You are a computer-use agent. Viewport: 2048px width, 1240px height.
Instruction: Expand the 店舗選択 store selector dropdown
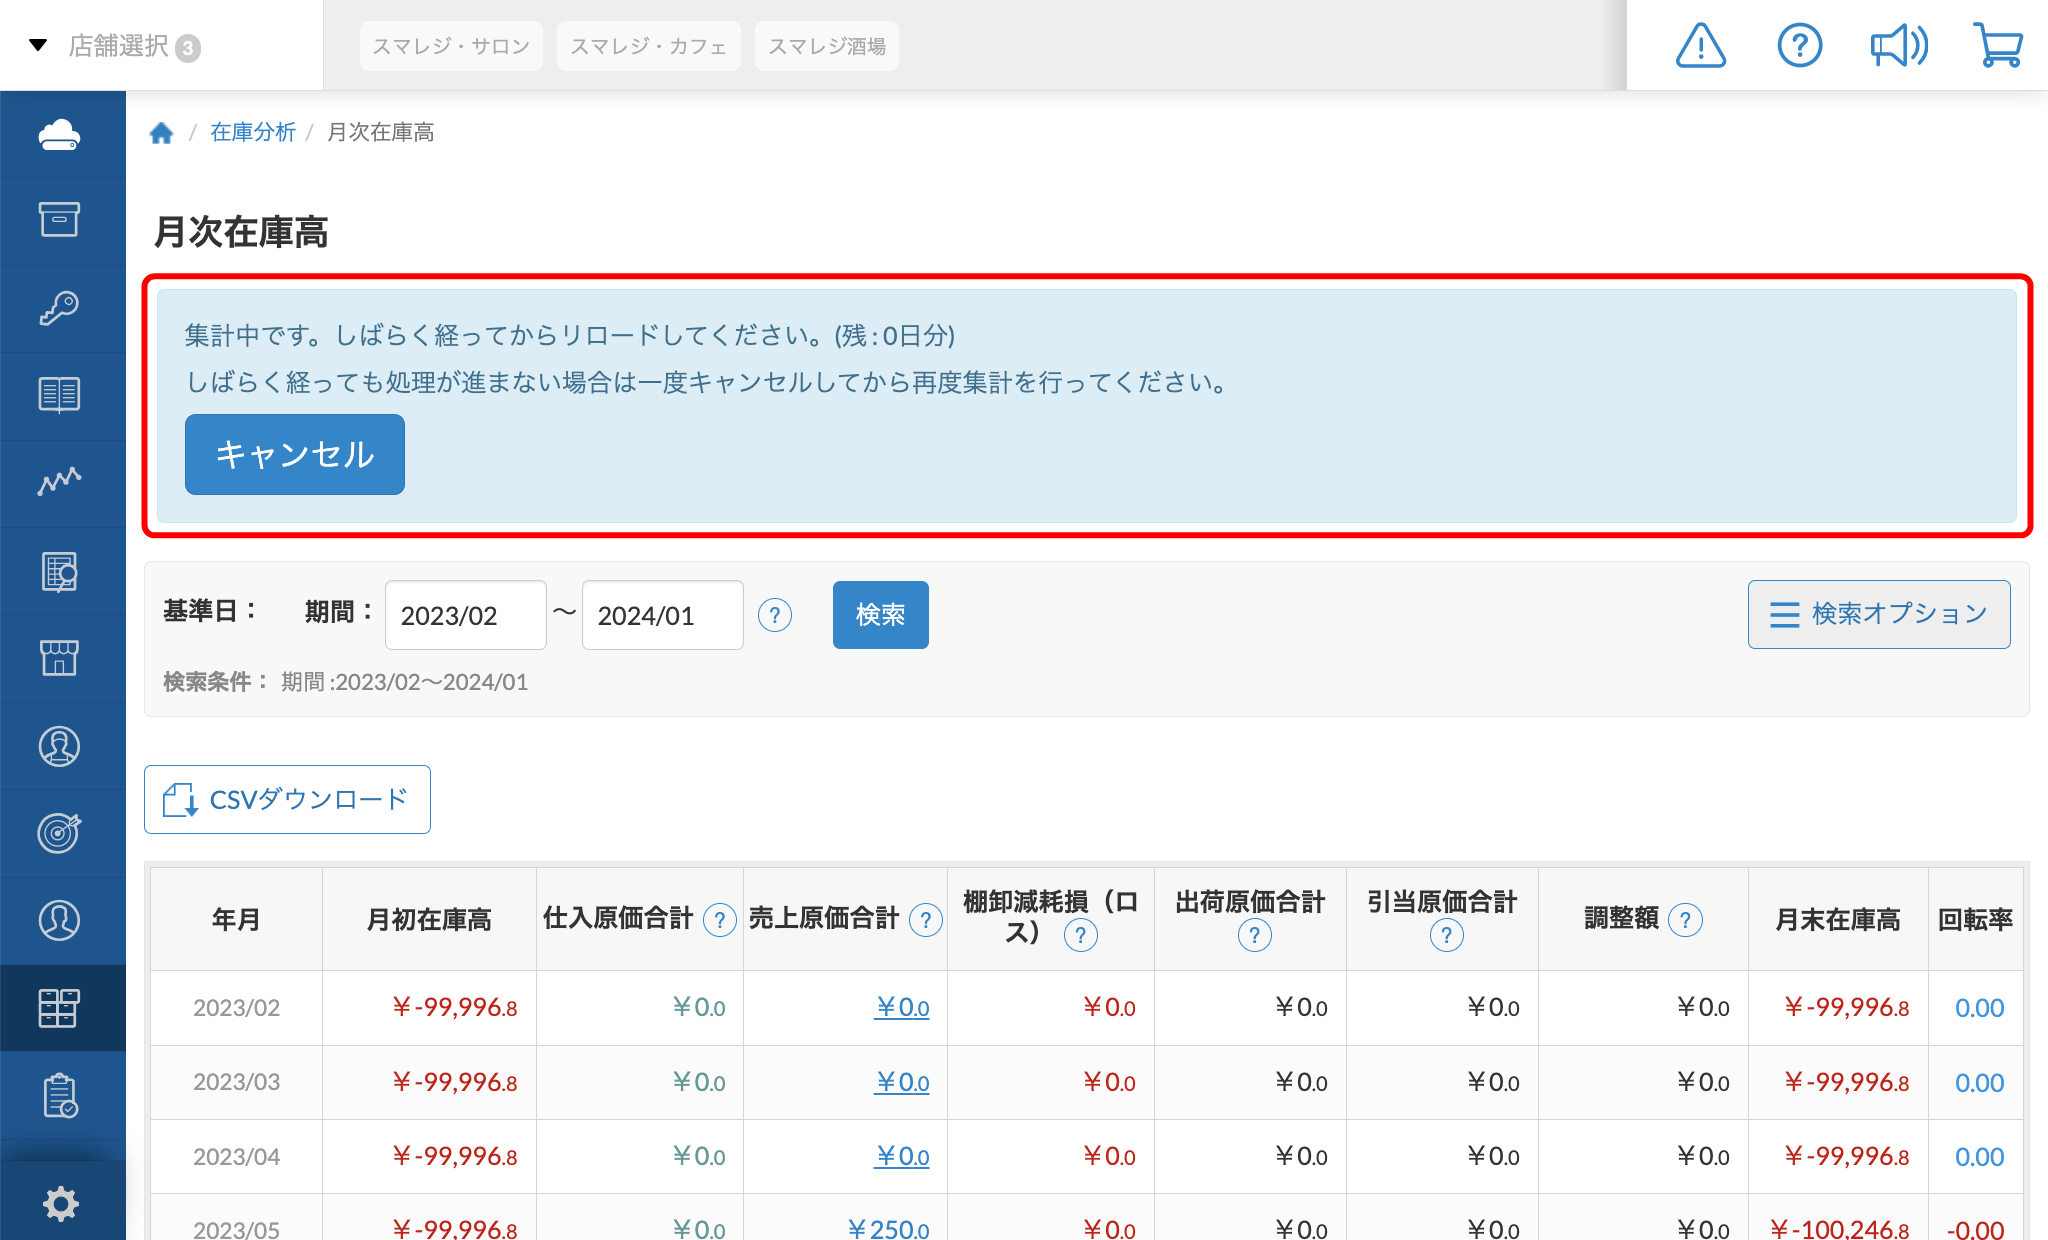[x=118, y=46]
